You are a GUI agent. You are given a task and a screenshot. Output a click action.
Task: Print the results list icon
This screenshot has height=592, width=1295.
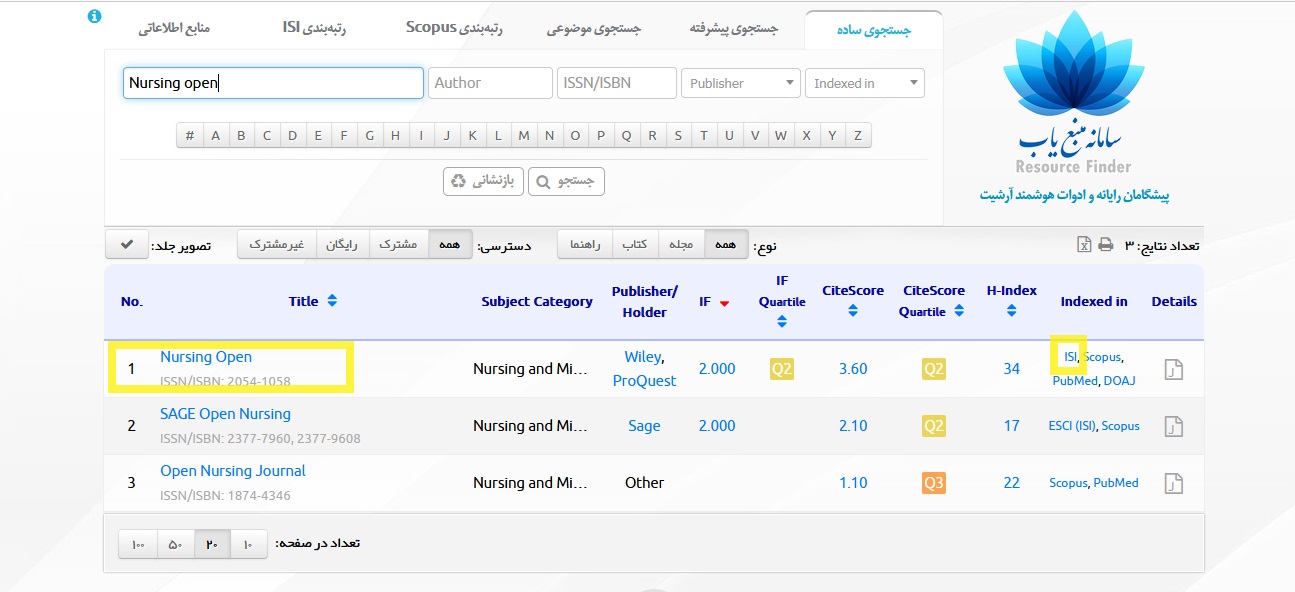tap(1105, 245)
